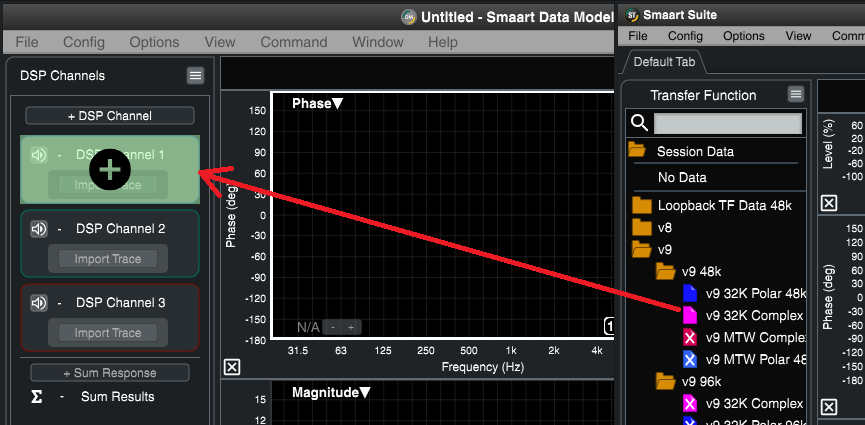Image resolution: width=865 pixels, height=425 pixels.
Task: Click the magnifier search icon in Smaart Suite
Action: 639,123
